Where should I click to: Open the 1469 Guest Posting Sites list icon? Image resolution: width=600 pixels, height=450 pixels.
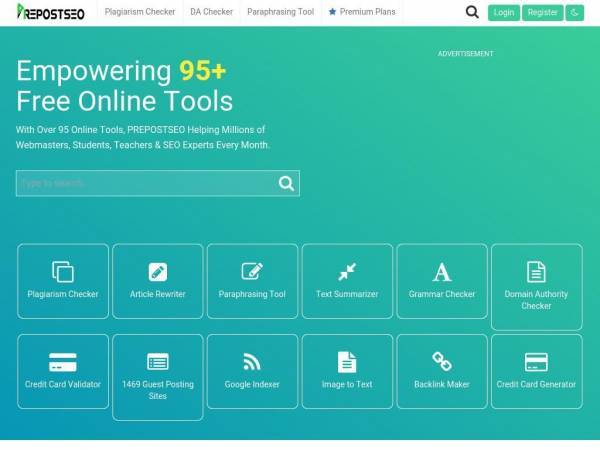pyautogui.click(x=158, y=362)
